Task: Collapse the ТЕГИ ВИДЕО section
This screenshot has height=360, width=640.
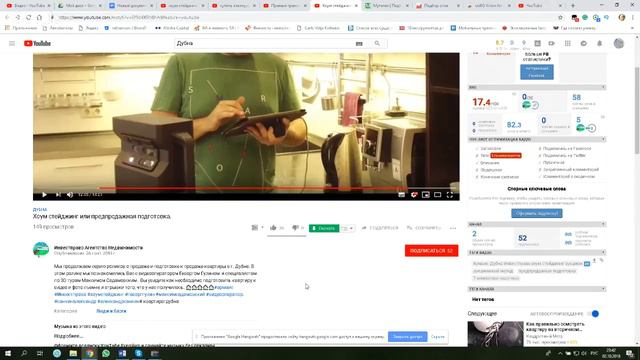Action: [x=603, y=252]
